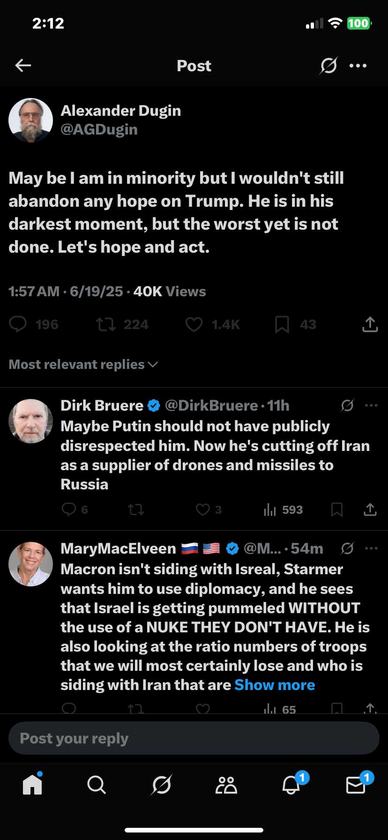Screen dimensions: 388x840
Task: Open Home tab in bottom navigation
Action: pyautogui.click(x=33, y=785)
